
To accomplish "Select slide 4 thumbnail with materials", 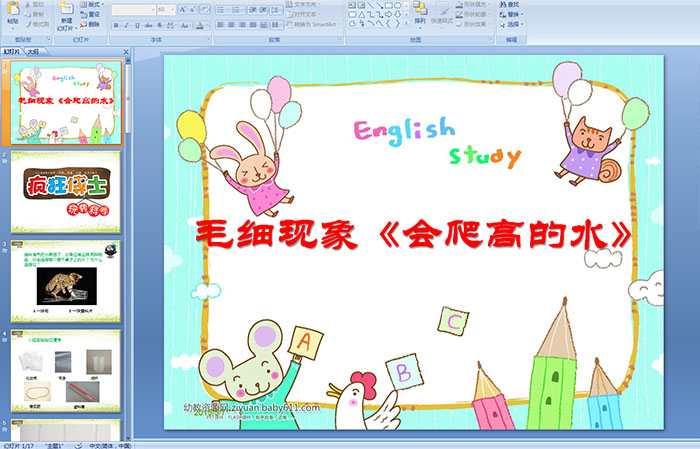I will pos(66,371).
